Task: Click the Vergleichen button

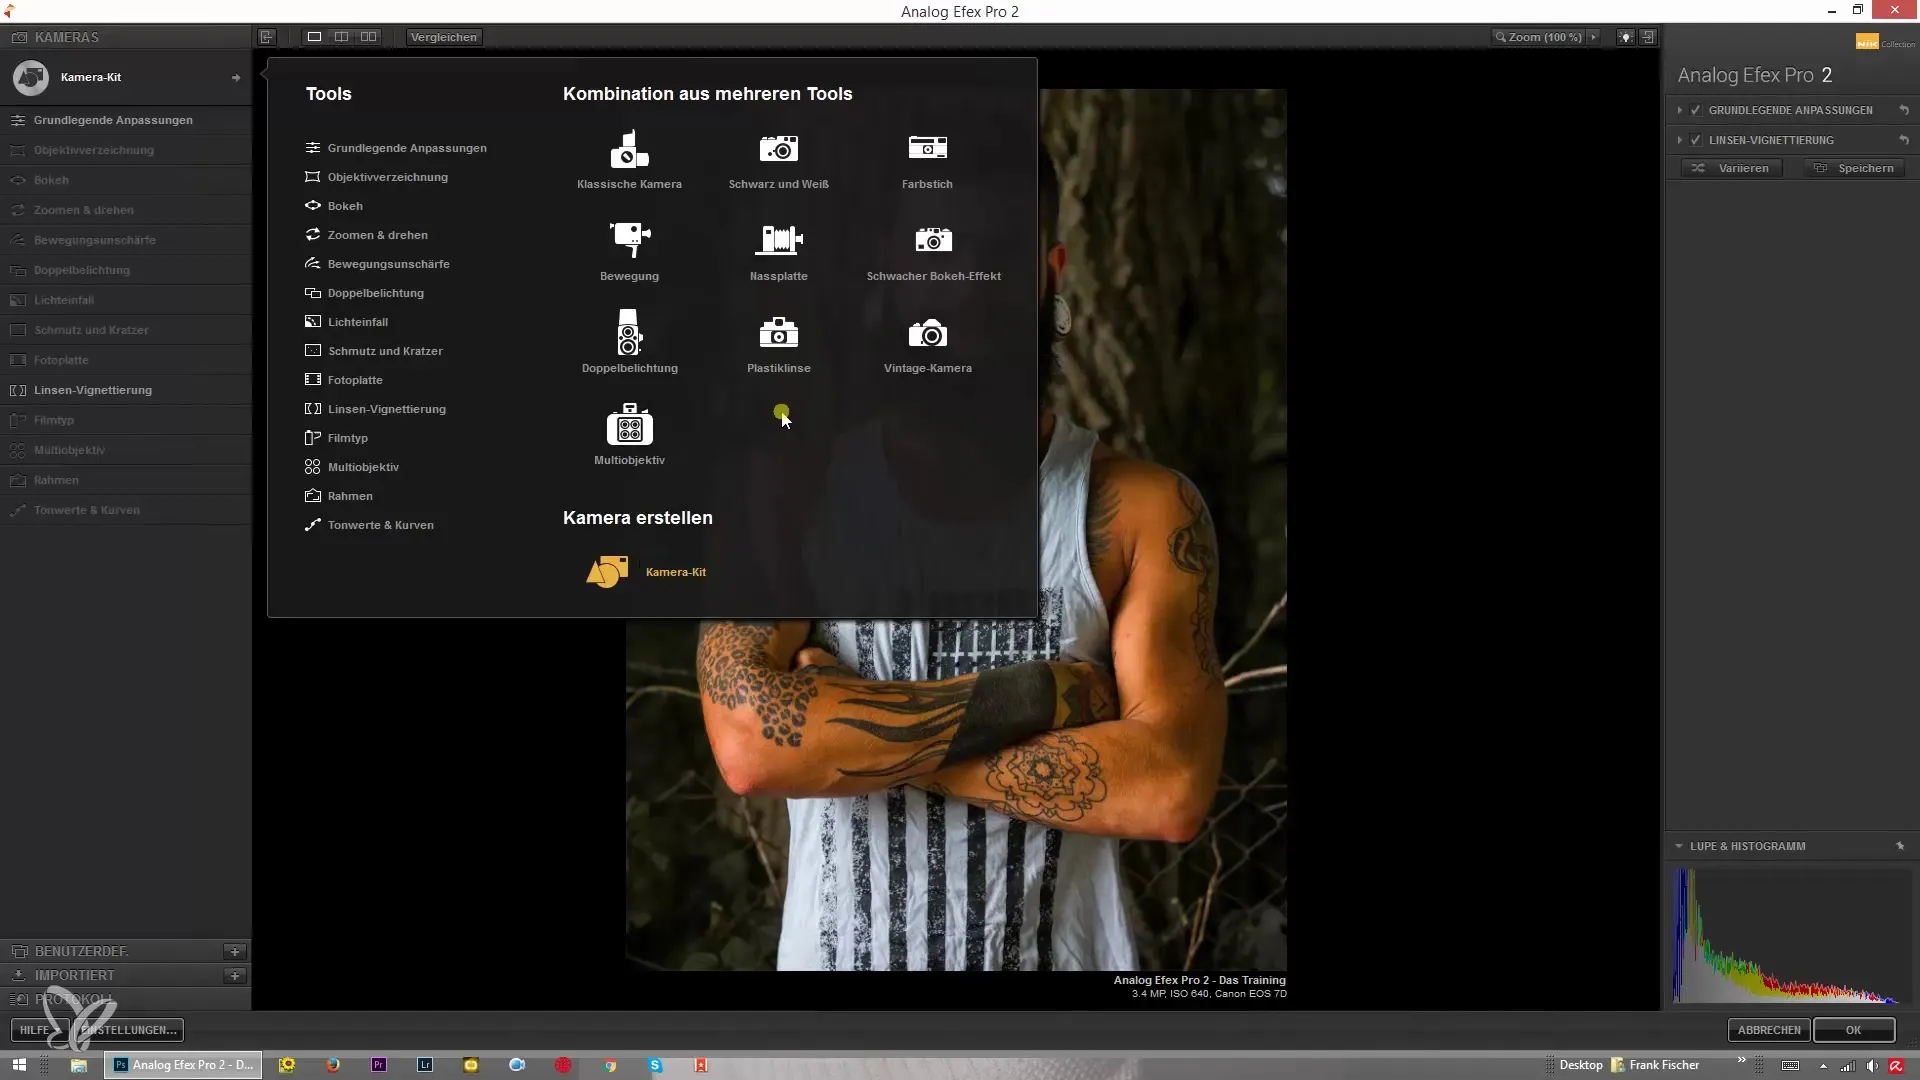Action: [x=444, y=37]
